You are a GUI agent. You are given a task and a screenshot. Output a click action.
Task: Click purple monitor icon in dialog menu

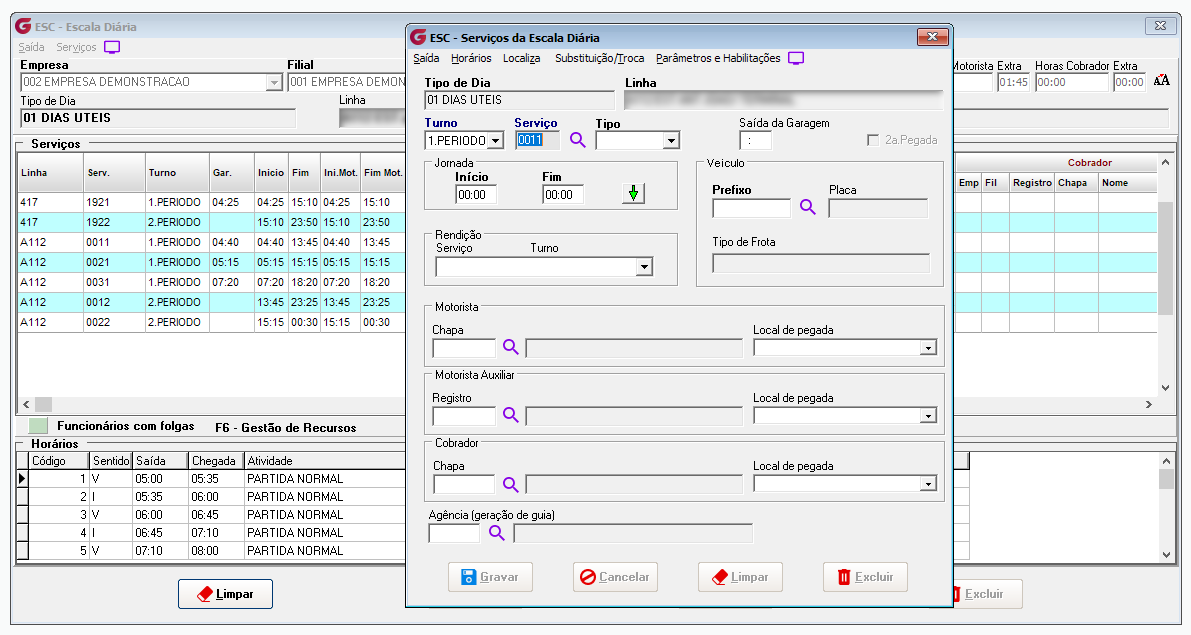pos(796,58)
